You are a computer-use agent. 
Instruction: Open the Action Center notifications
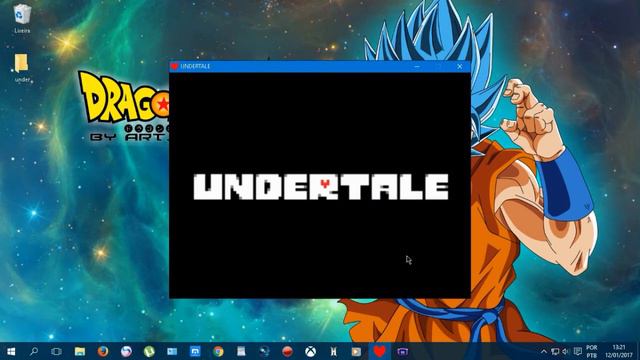point(577,351)
